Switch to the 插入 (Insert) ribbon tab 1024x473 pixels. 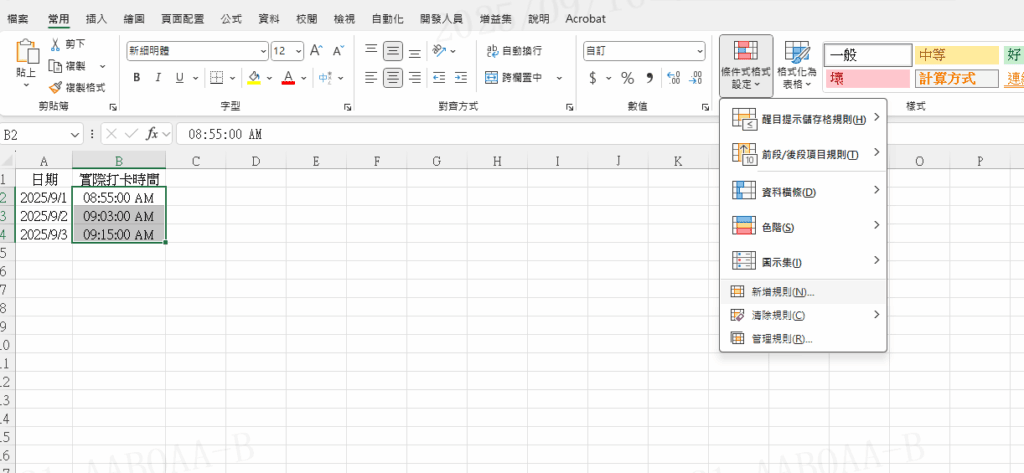97,19
